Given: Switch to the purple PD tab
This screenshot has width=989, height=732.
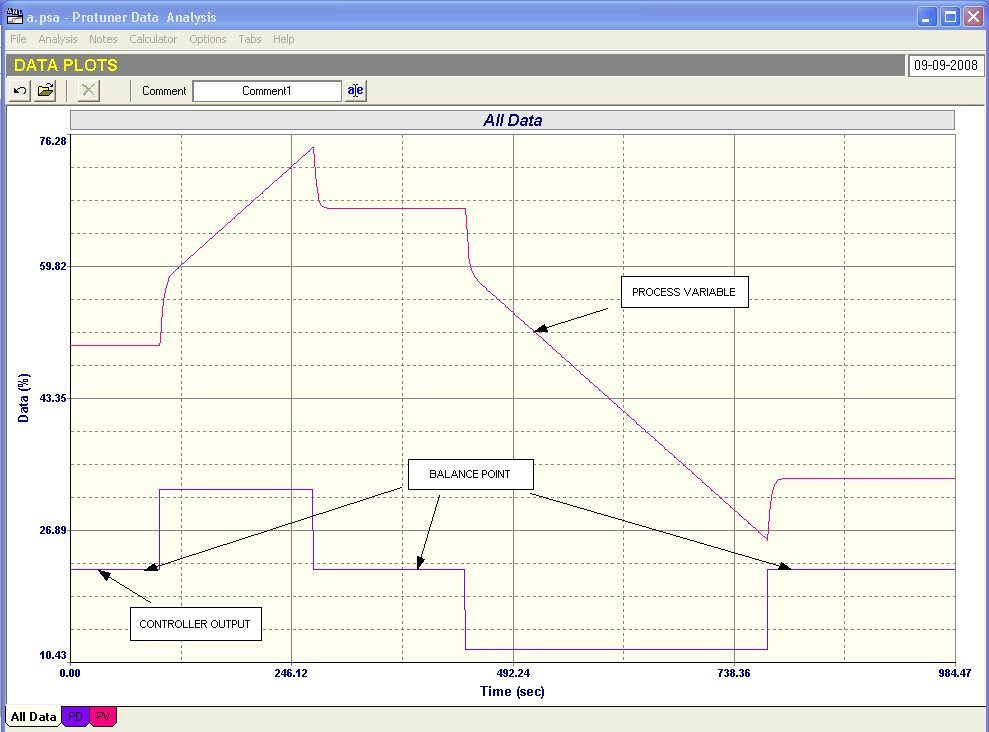Looking at the screenshot, I should 75,717.
